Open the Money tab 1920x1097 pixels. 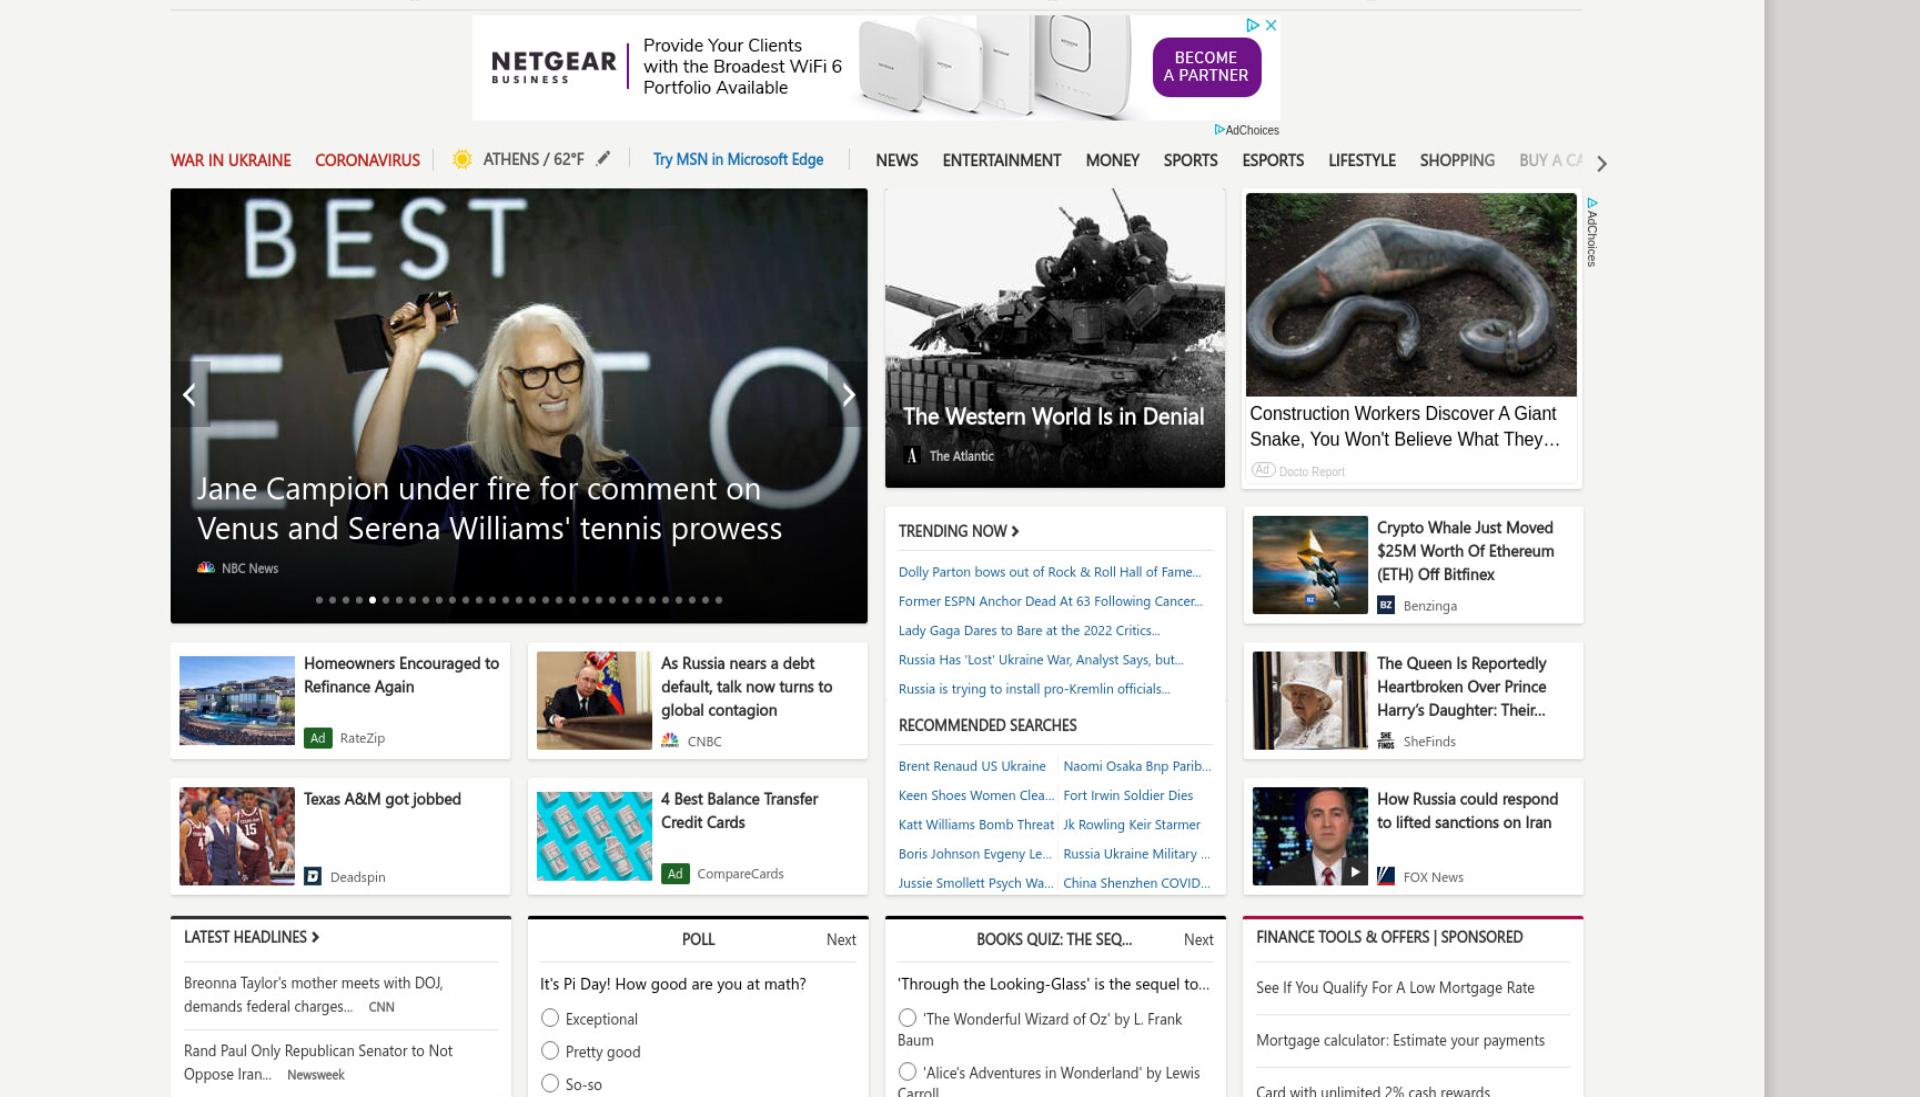coord(1112,160)
